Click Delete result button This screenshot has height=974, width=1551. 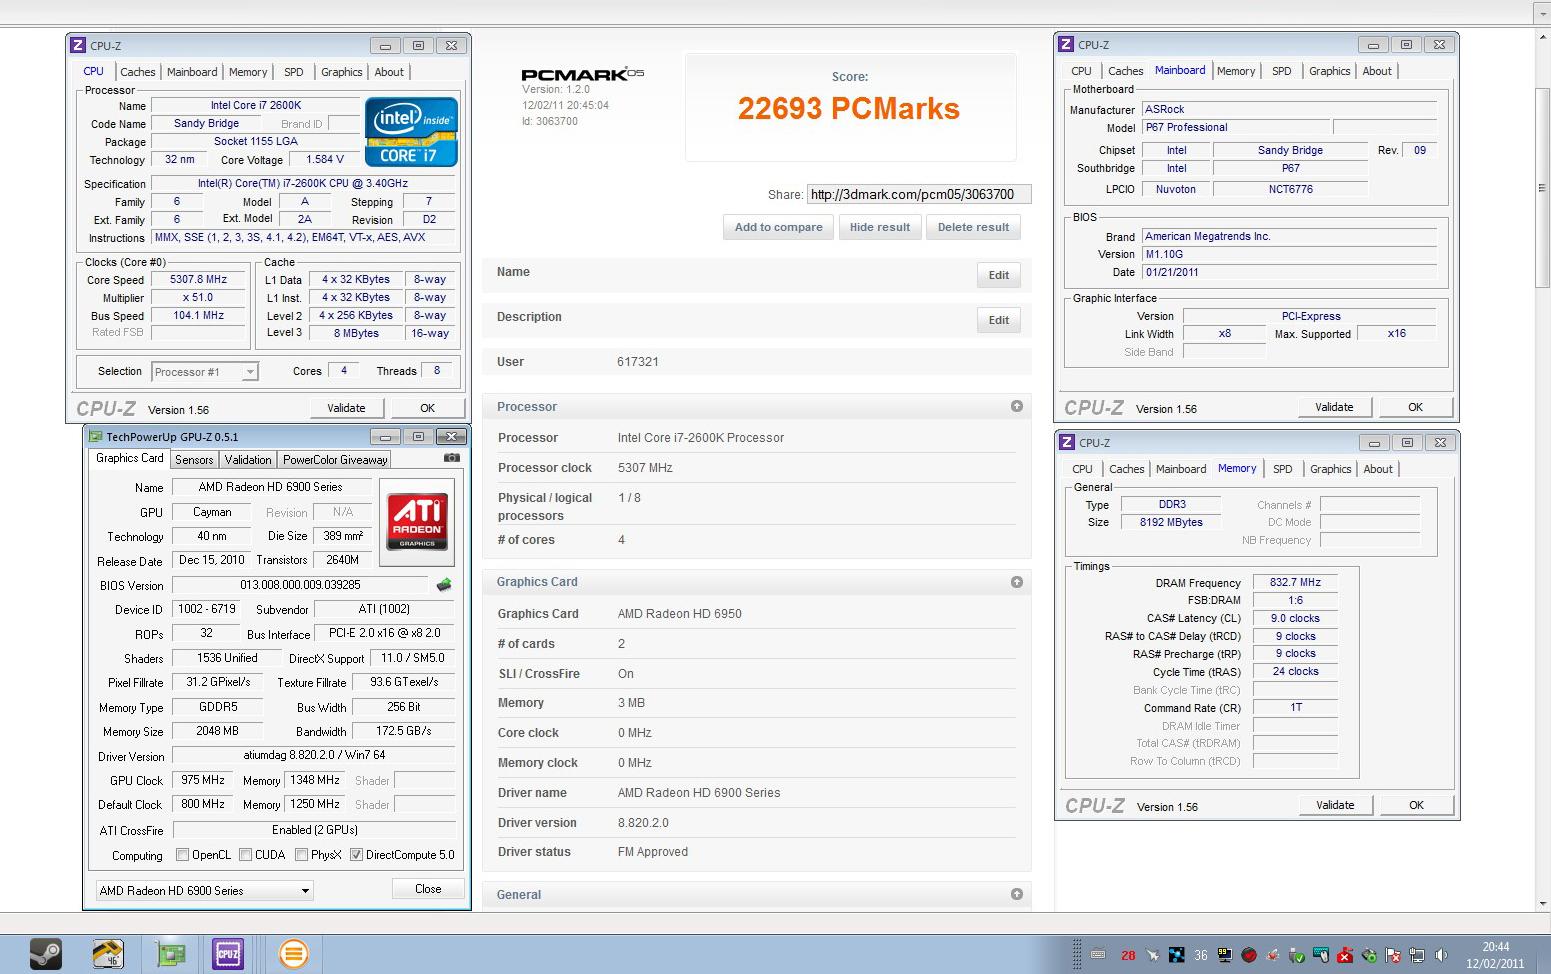973,227
